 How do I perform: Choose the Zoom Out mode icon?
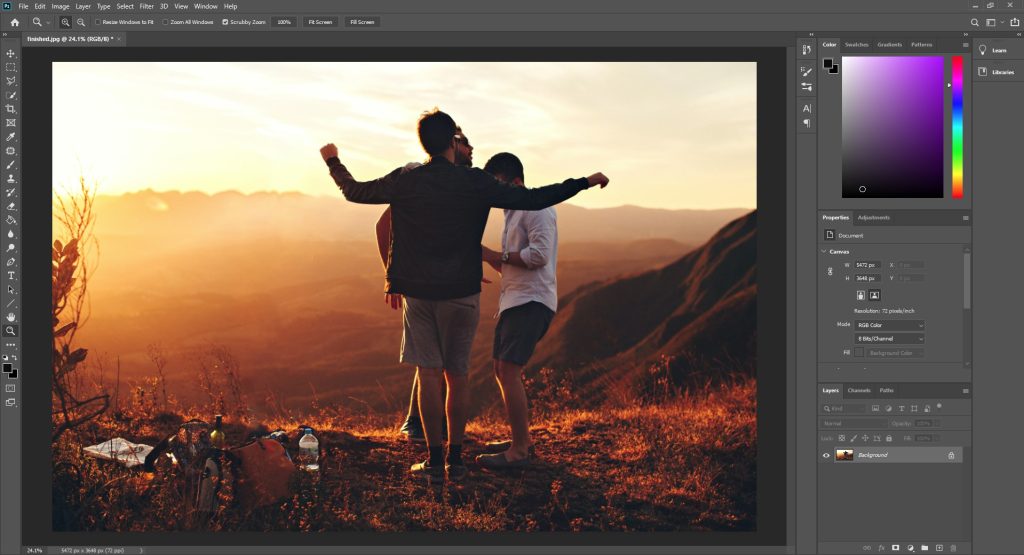[81, 22]
